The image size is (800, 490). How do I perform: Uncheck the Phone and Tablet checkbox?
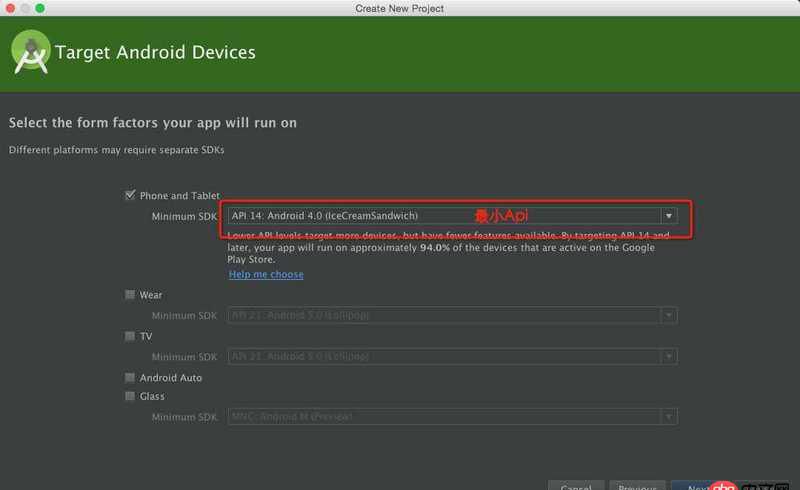tap(130, 196)
